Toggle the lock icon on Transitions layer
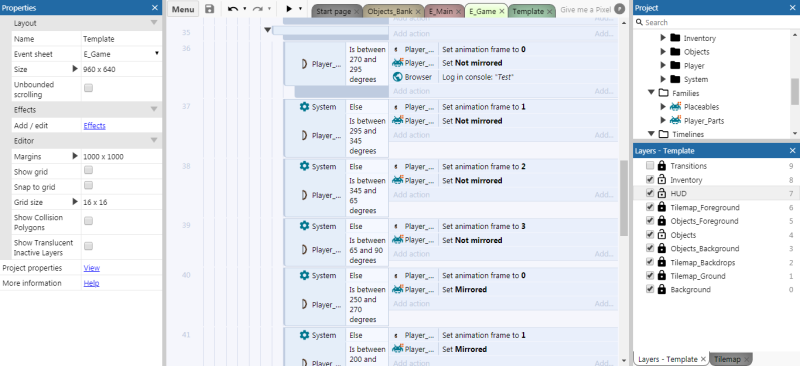This screenshot has height=366, width=800. [662, 165]
